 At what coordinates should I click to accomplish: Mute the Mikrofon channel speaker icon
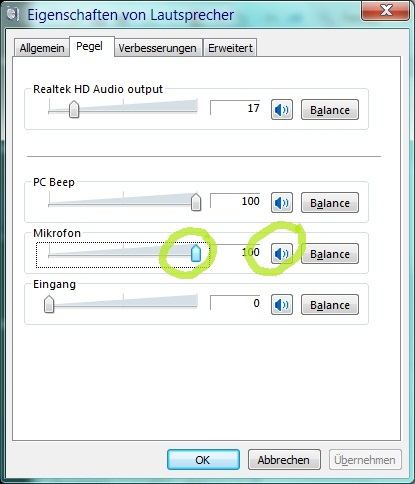coord(282,254)
